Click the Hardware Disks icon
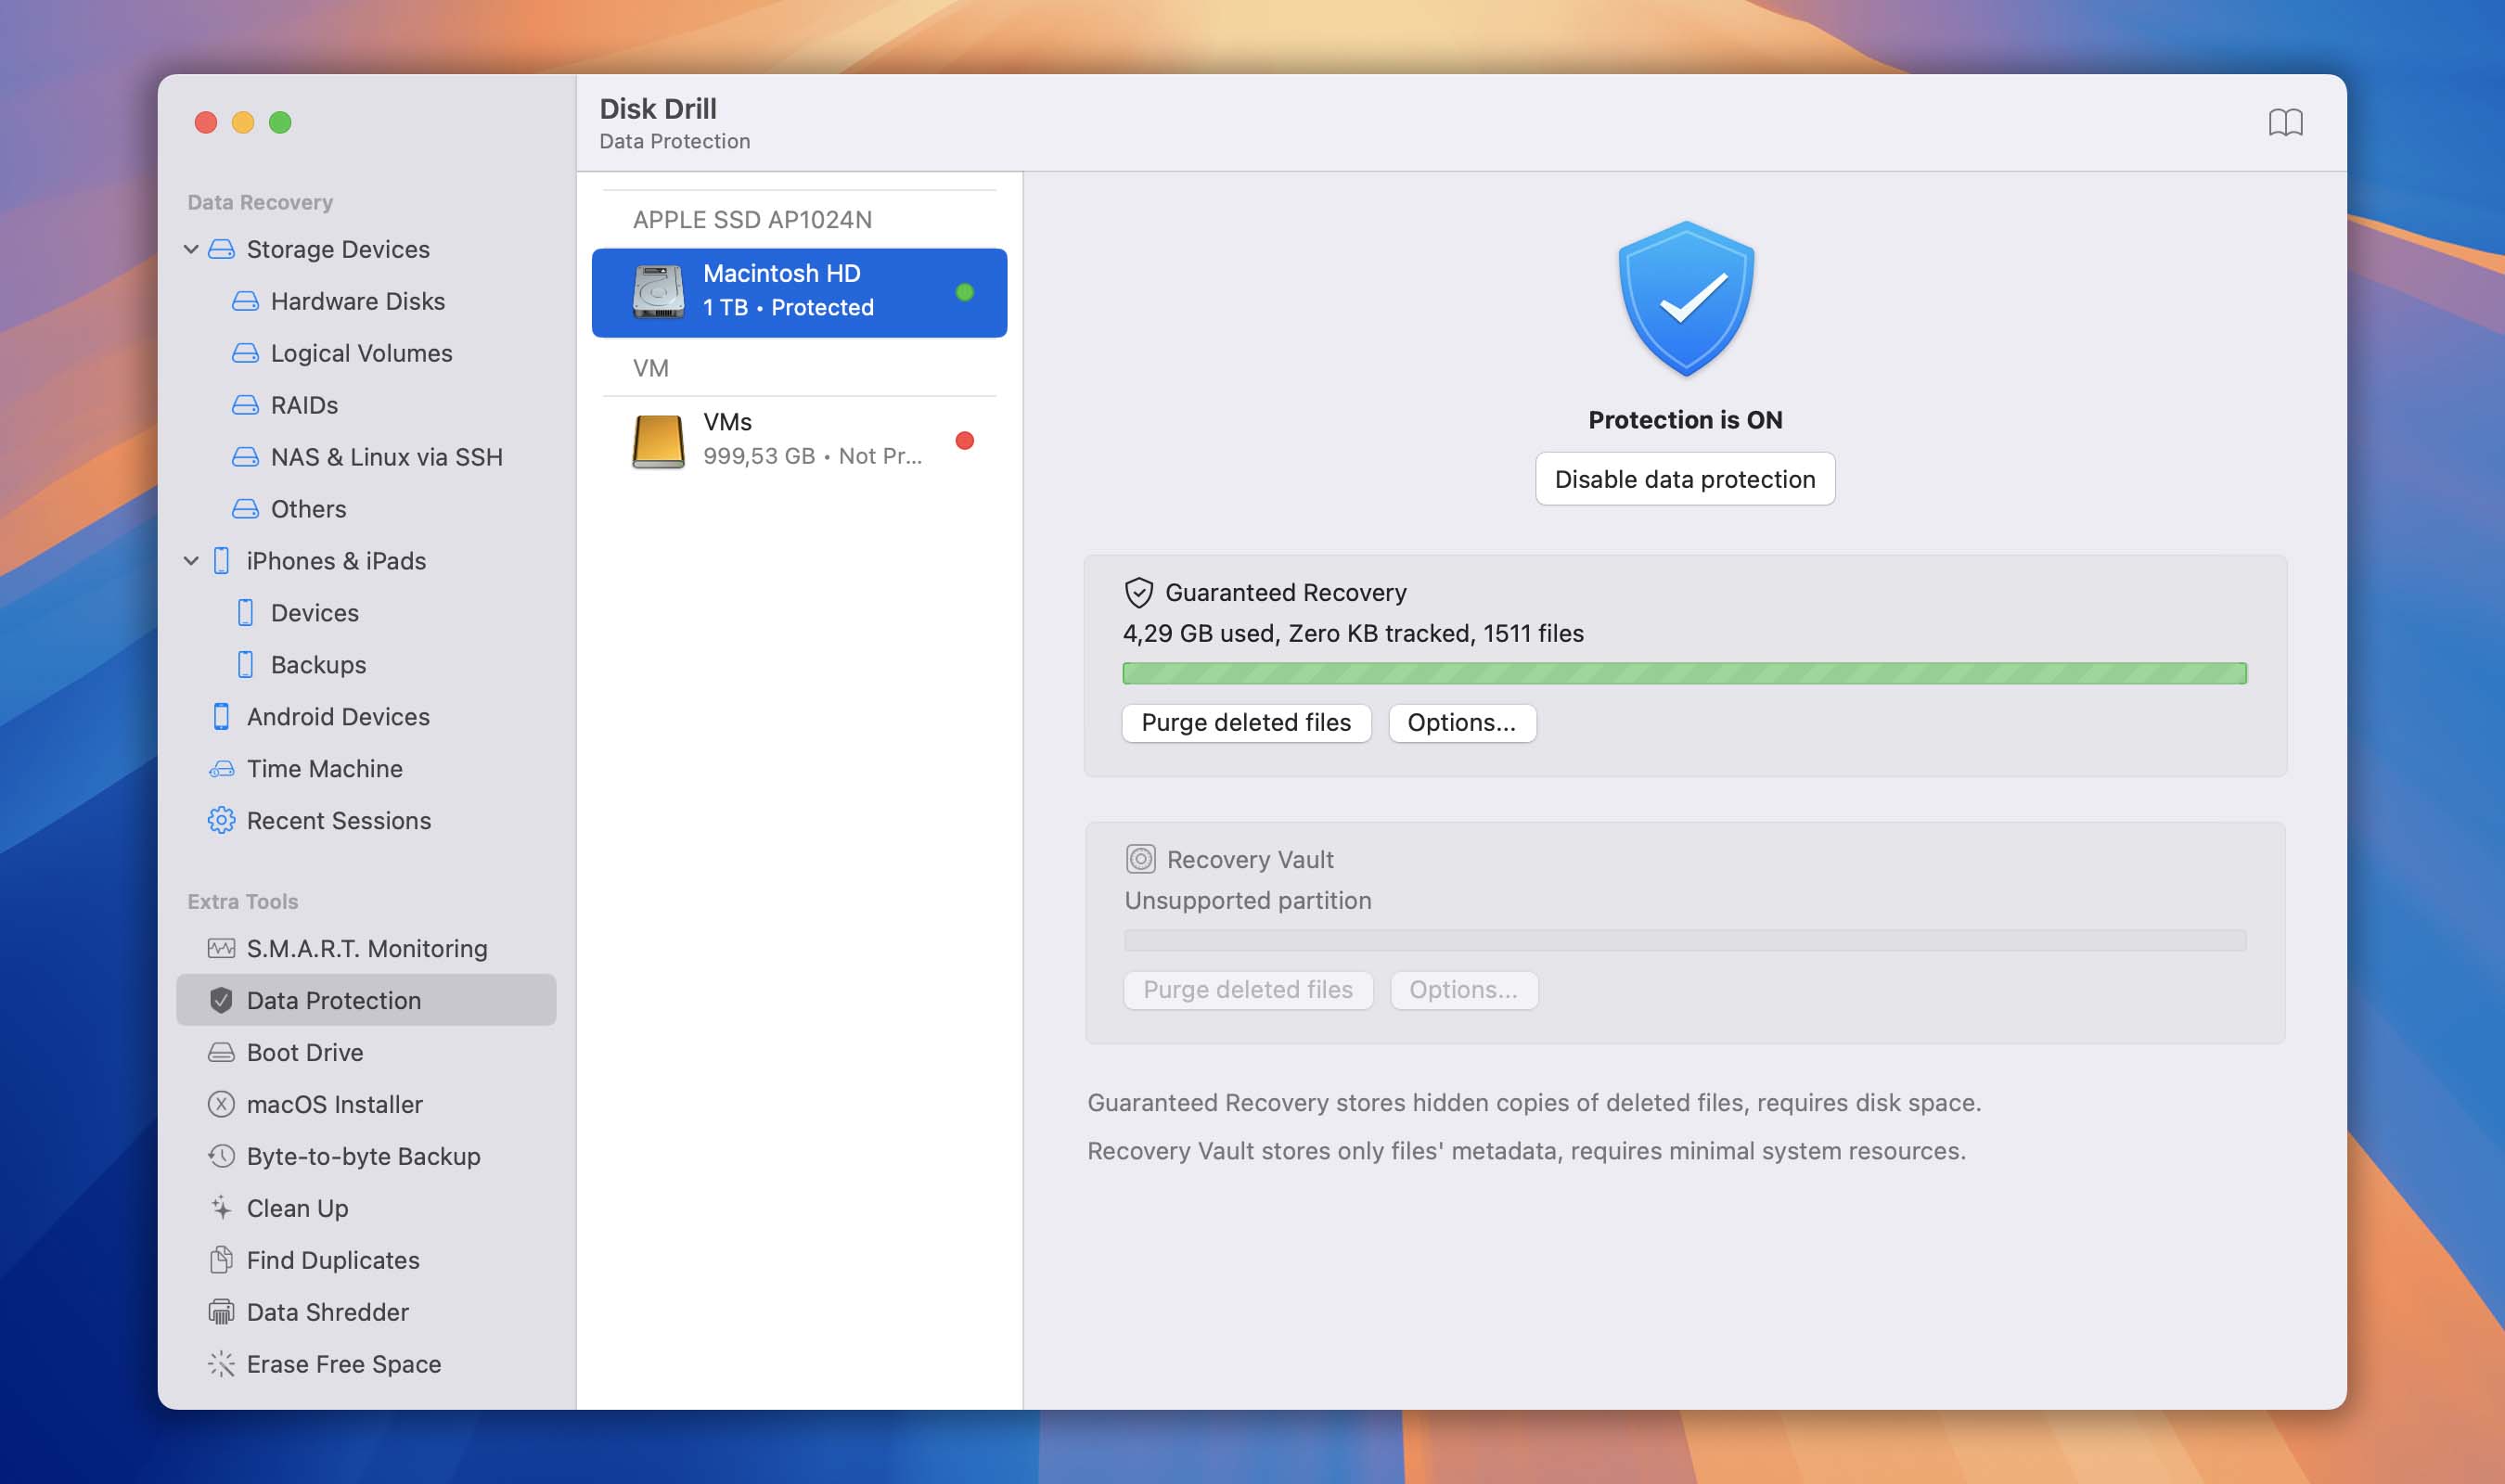 [245, 301]
